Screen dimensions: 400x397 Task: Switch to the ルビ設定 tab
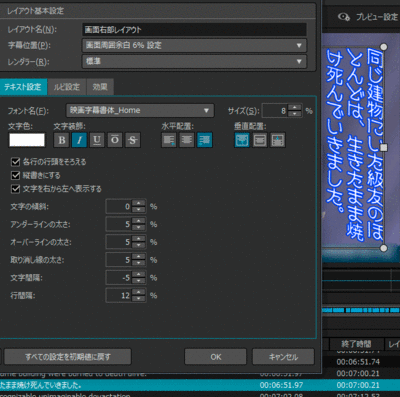(x=67, y=87)
